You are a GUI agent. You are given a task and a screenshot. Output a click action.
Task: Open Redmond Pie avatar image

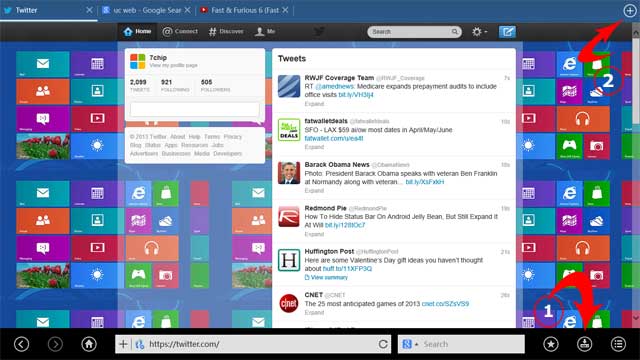click(289, 216)
